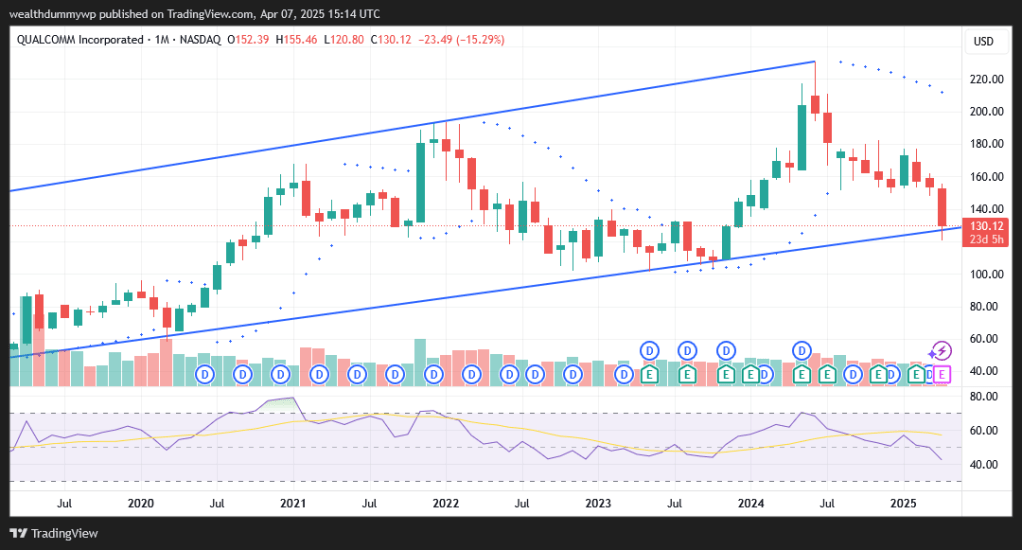Click the first green earnings E marker

[649, 374]
